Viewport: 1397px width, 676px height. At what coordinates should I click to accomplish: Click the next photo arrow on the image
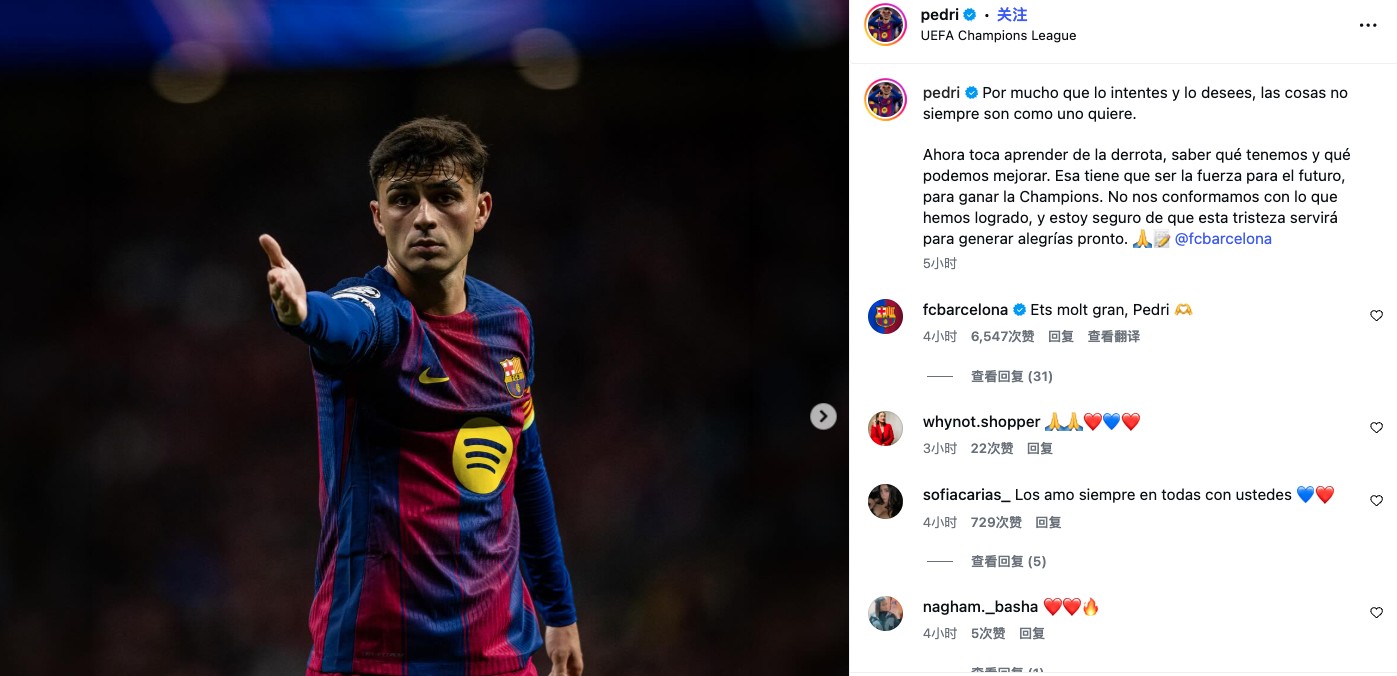tap(823, 416)
